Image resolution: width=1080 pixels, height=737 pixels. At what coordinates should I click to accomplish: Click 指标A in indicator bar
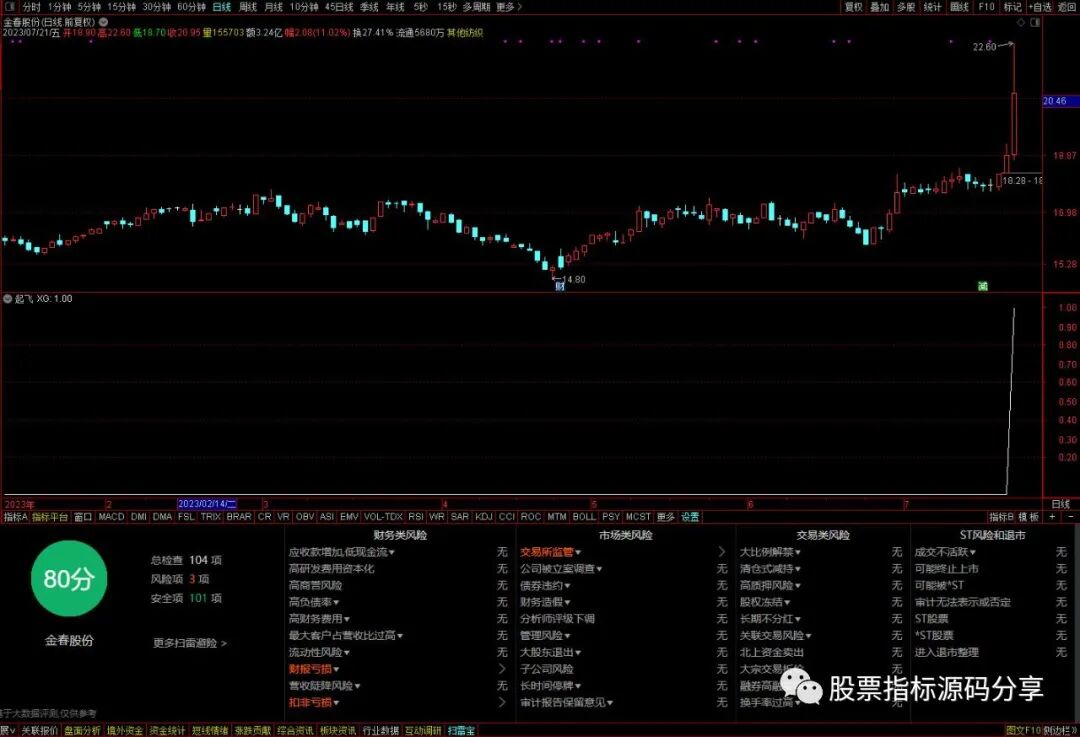point(15,517)
